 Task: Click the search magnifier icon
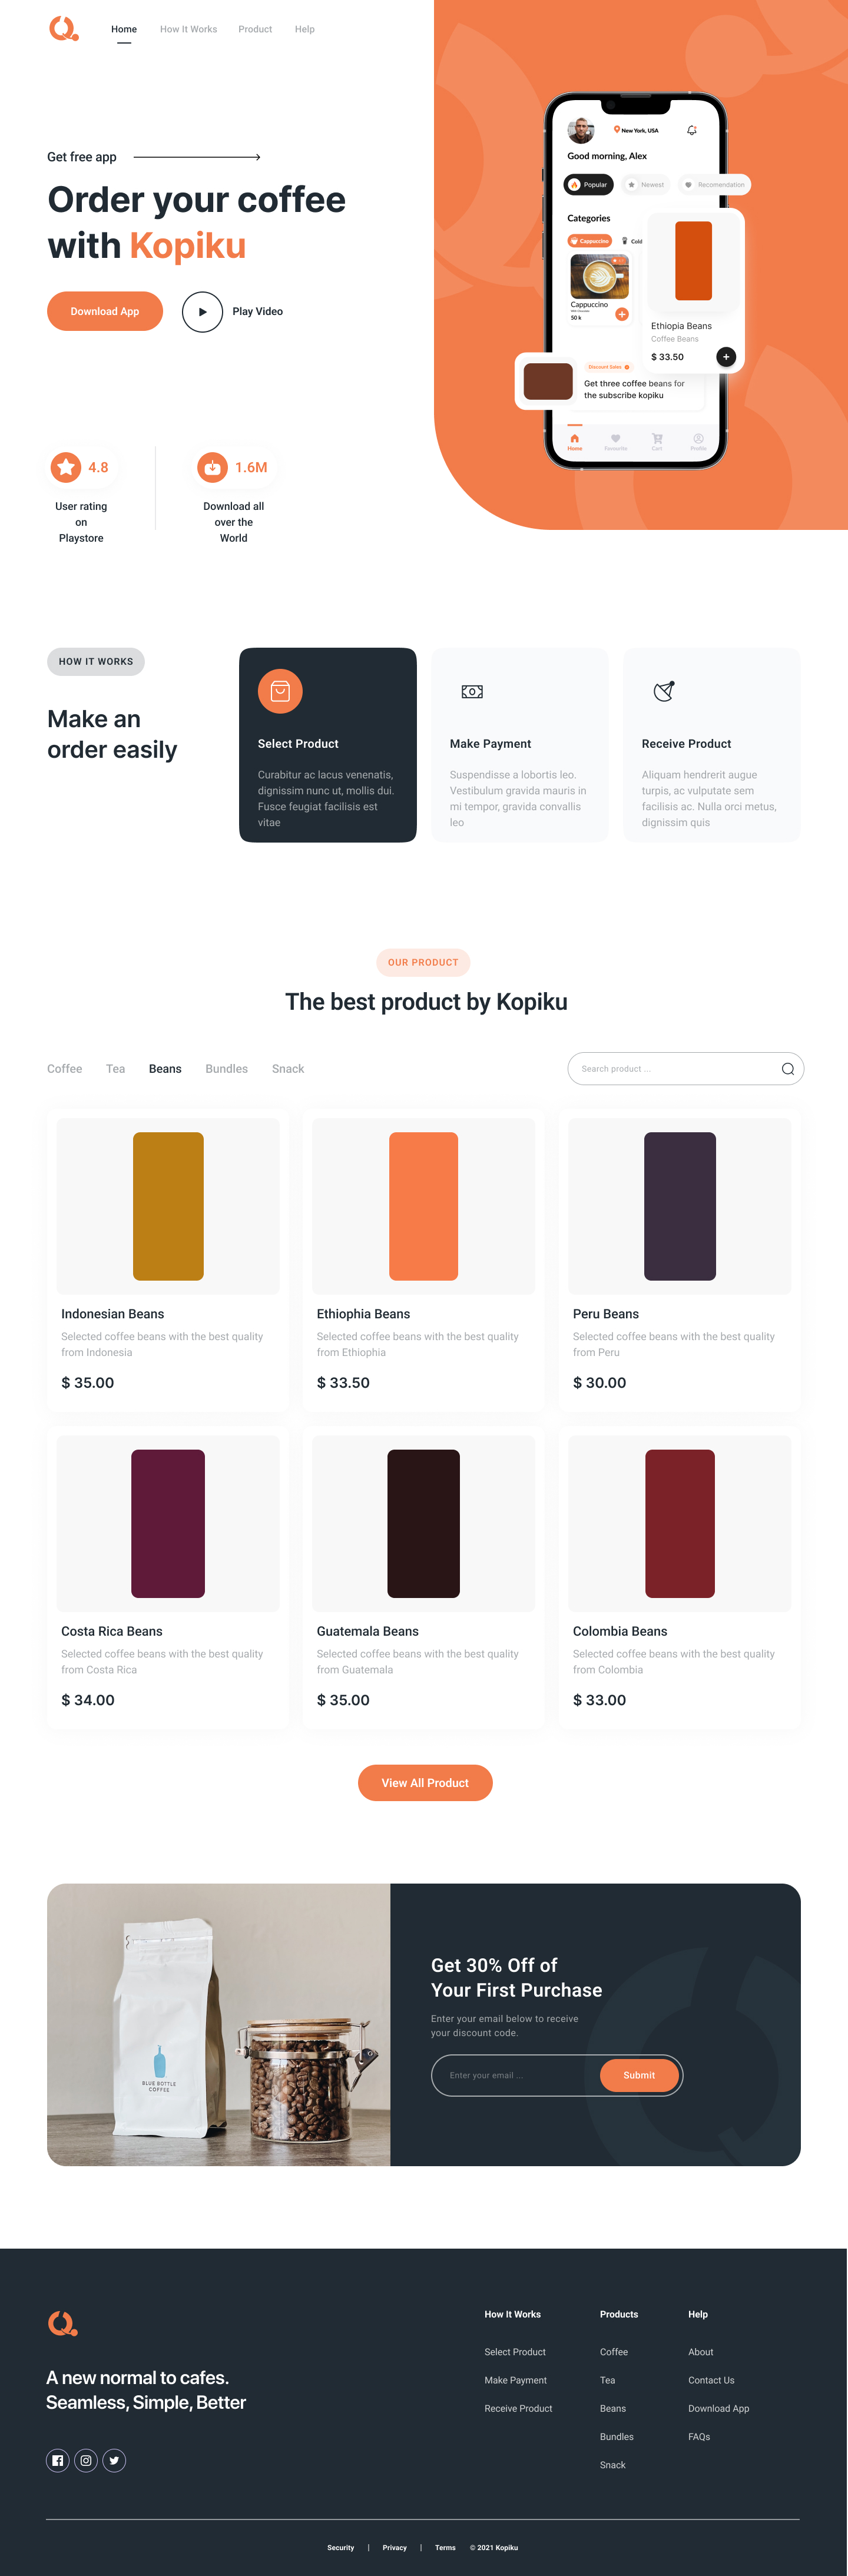(x=787, y=1069)
